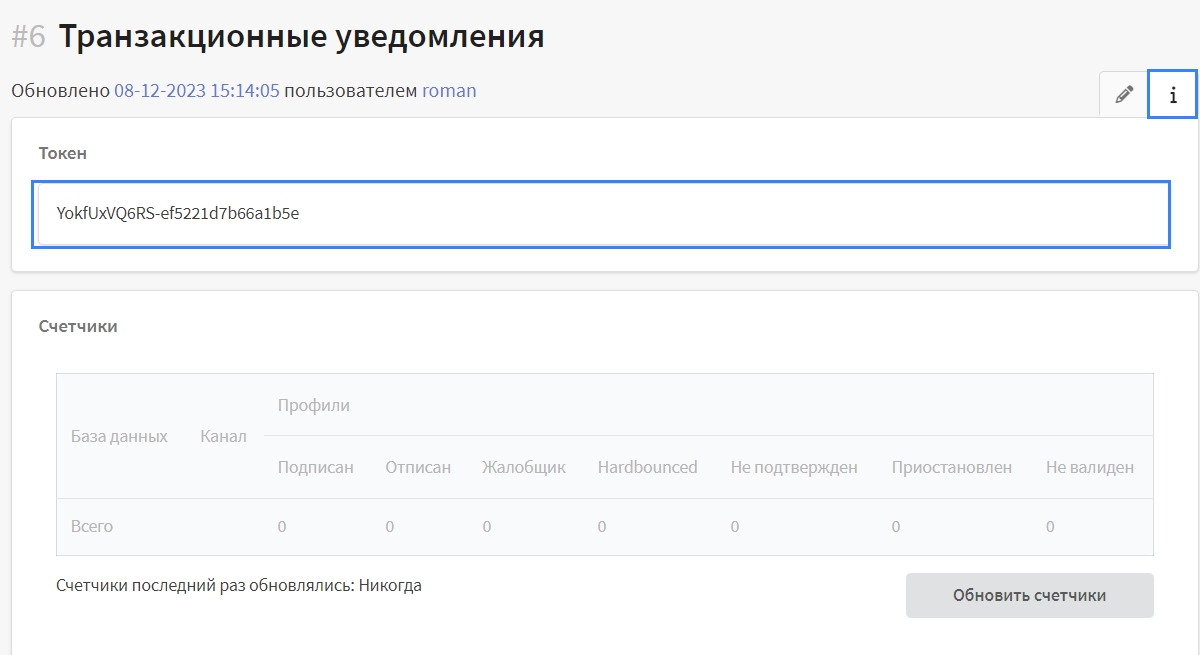Click the Не подтвержден column header
This screenshot has width=1200, height=655.
tap(794, 467)
